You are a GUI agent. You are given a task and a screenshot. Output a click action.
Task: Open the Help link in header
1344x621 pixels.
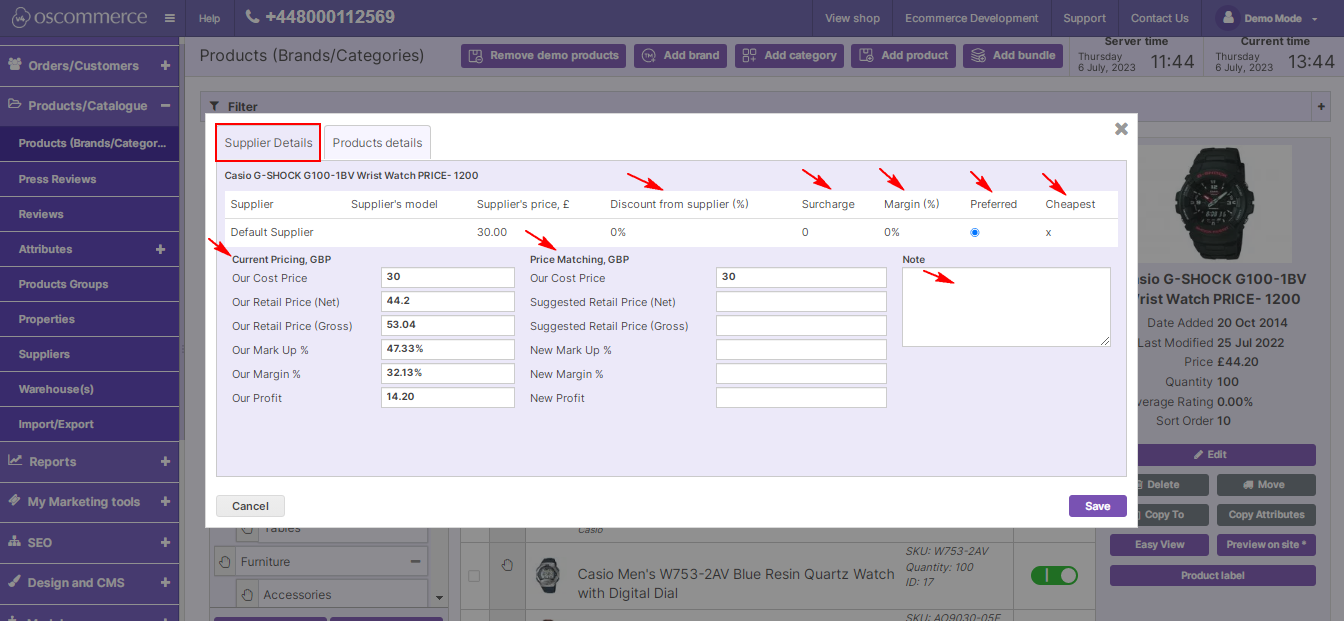[x=209, y=18]
